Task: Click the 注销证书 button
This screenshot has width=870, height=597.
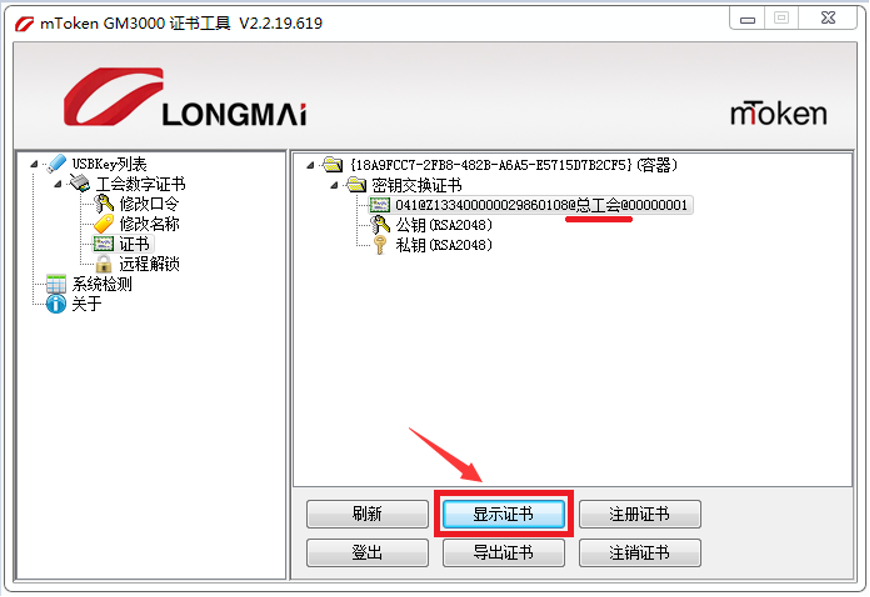Action: pos(640,553)
